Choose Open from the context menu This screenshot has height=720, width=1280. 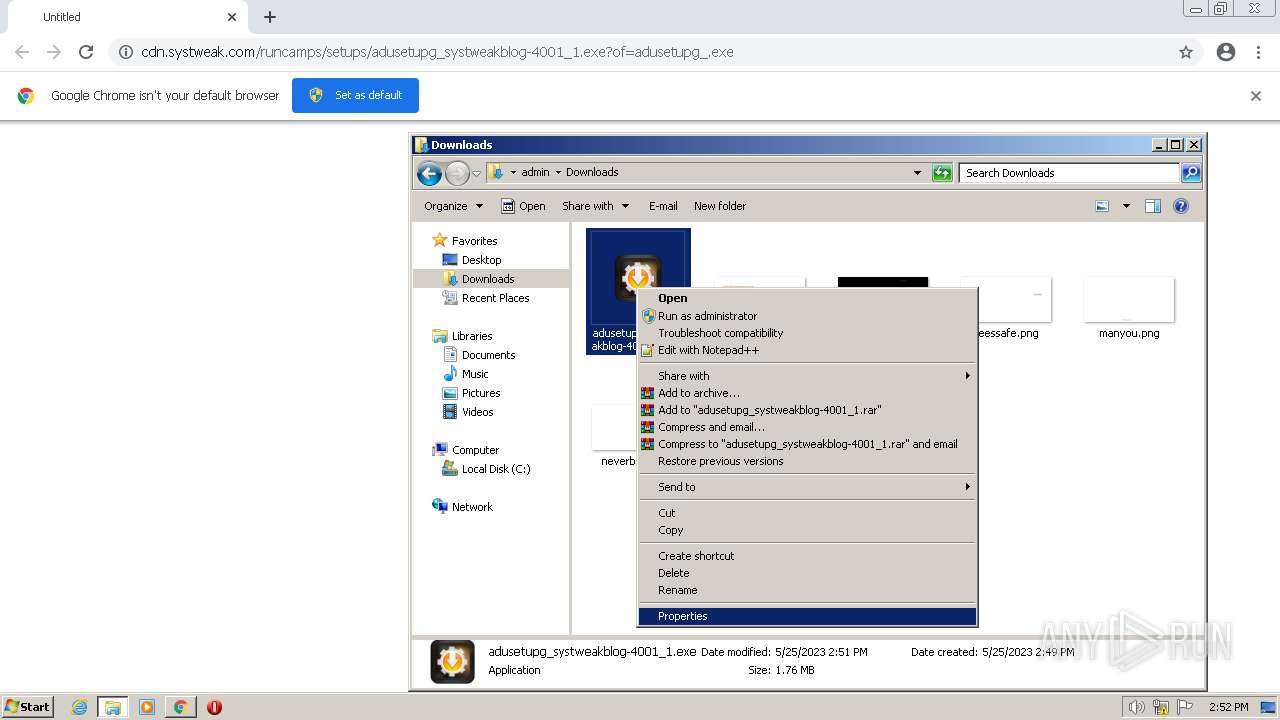click(x=807, y=298)
